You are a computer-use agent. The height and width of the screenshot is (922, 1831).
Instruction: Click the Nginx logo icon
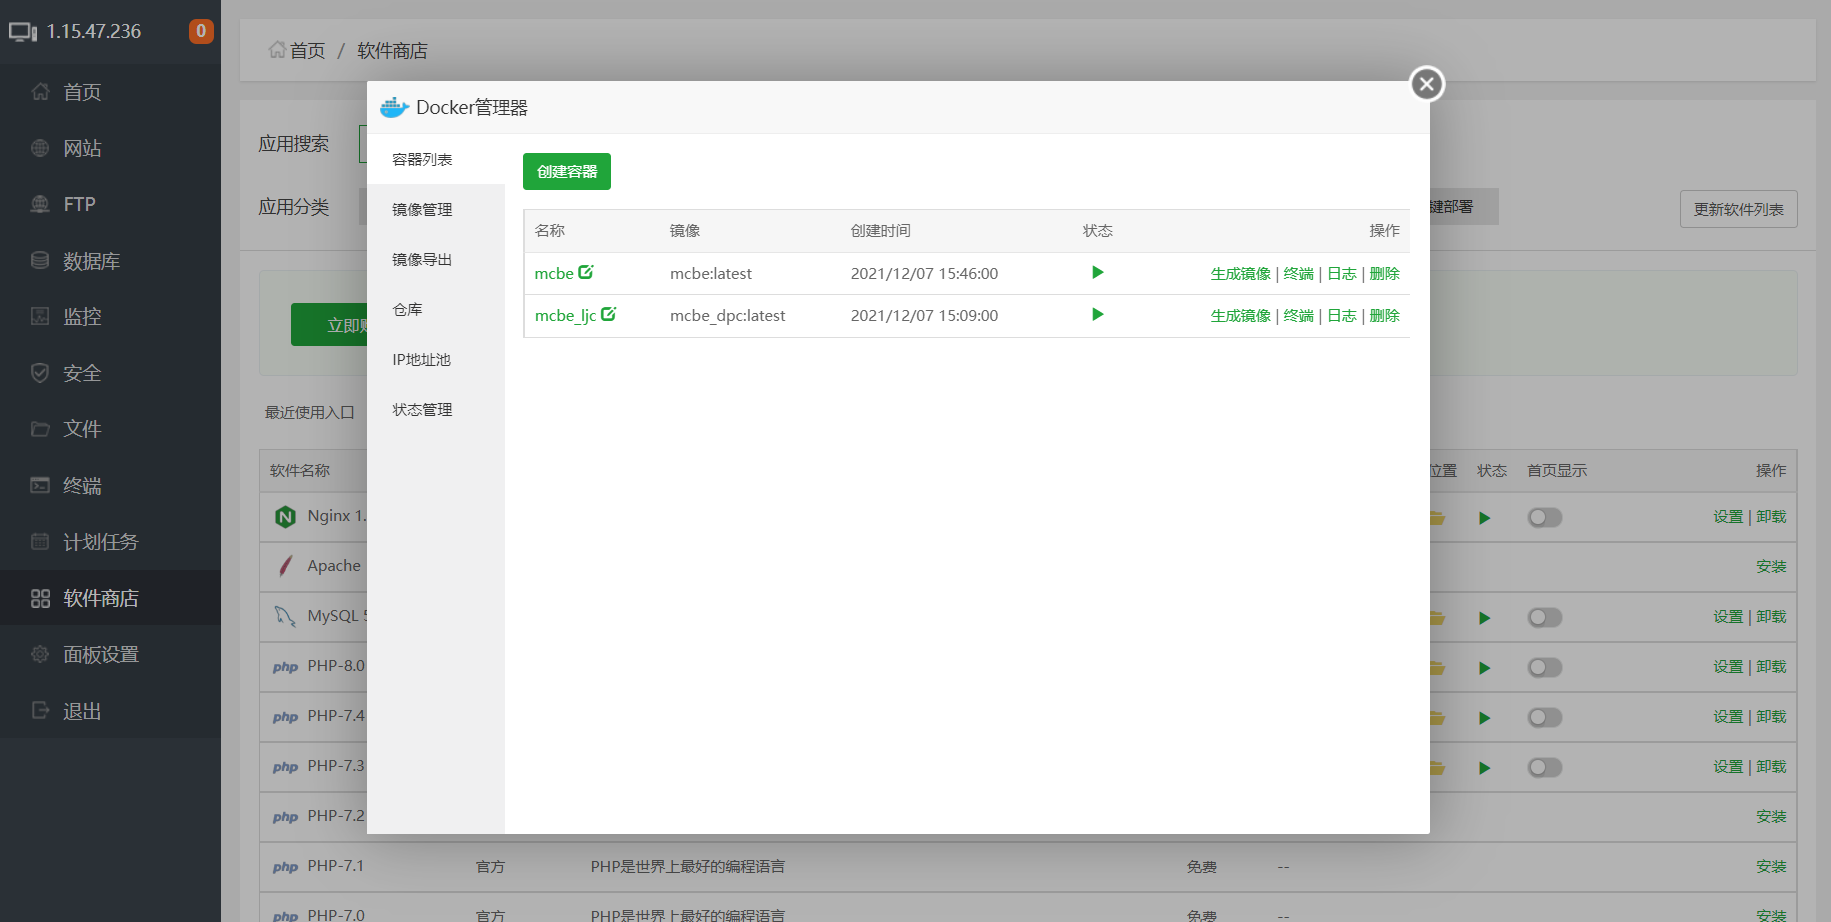(x=285, y=516)
